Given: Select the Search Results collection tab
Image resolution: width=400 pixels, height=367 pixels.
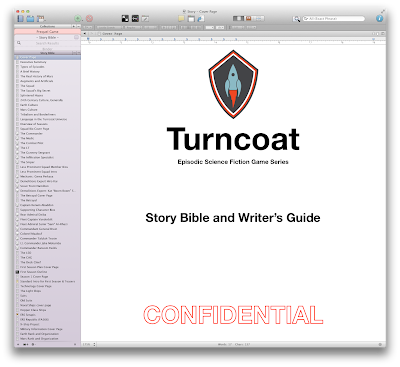Looking at the screenshot, I should pyautogui.click(x=47, y=43).
